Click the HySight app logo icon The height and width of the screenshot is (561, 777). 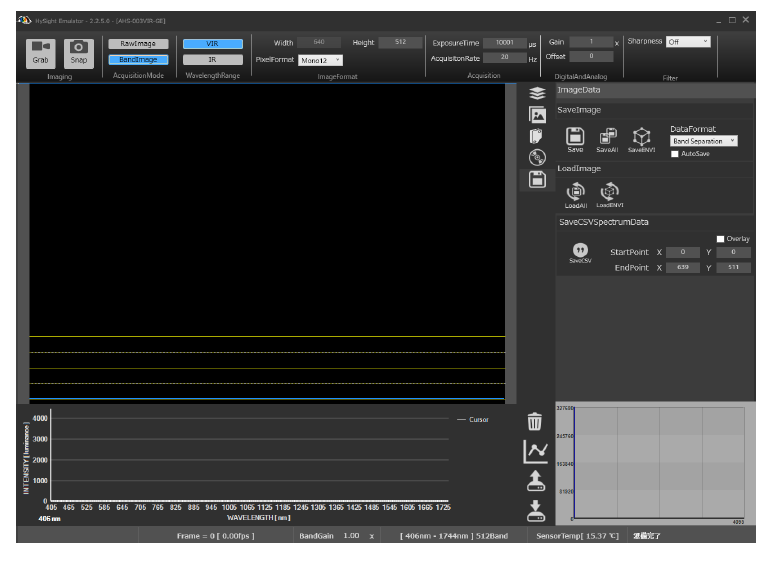click(x=24, y=20)
